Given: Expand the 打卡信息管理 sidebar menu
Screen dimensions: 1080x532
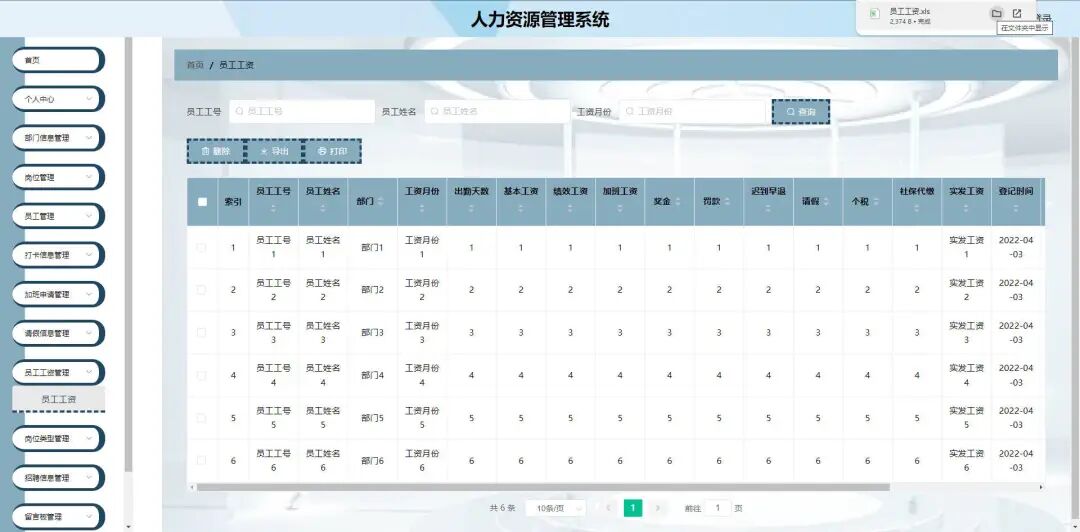Looking at the screenshot, I should click(58, 255).
